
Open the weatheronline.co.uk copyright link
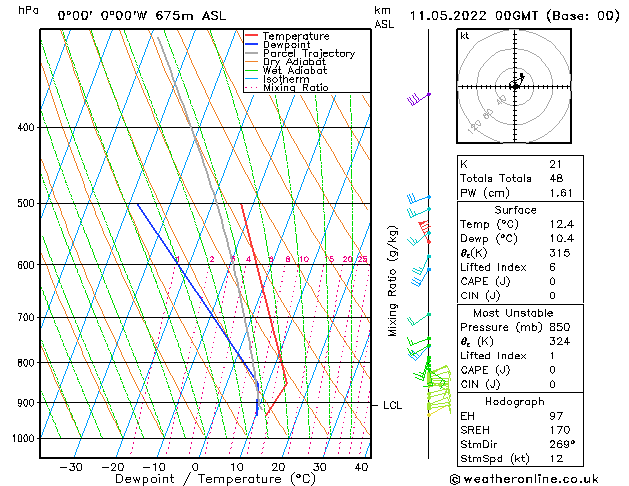[x=536, y=478]
